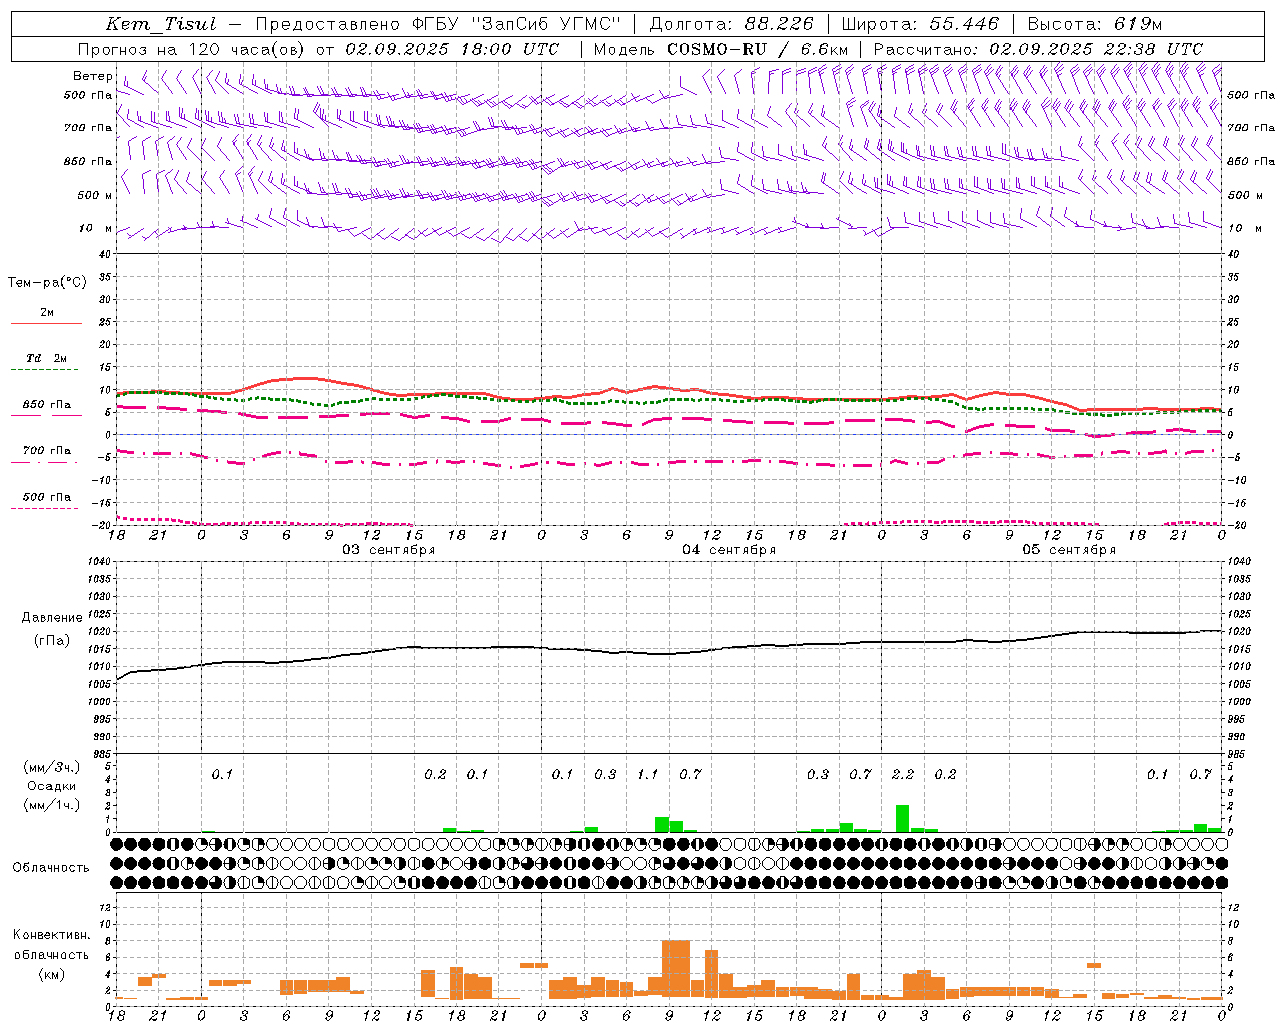1280x1024 pixels.
Task: Click the date label "03 сентября"
Action: (389, 550)
